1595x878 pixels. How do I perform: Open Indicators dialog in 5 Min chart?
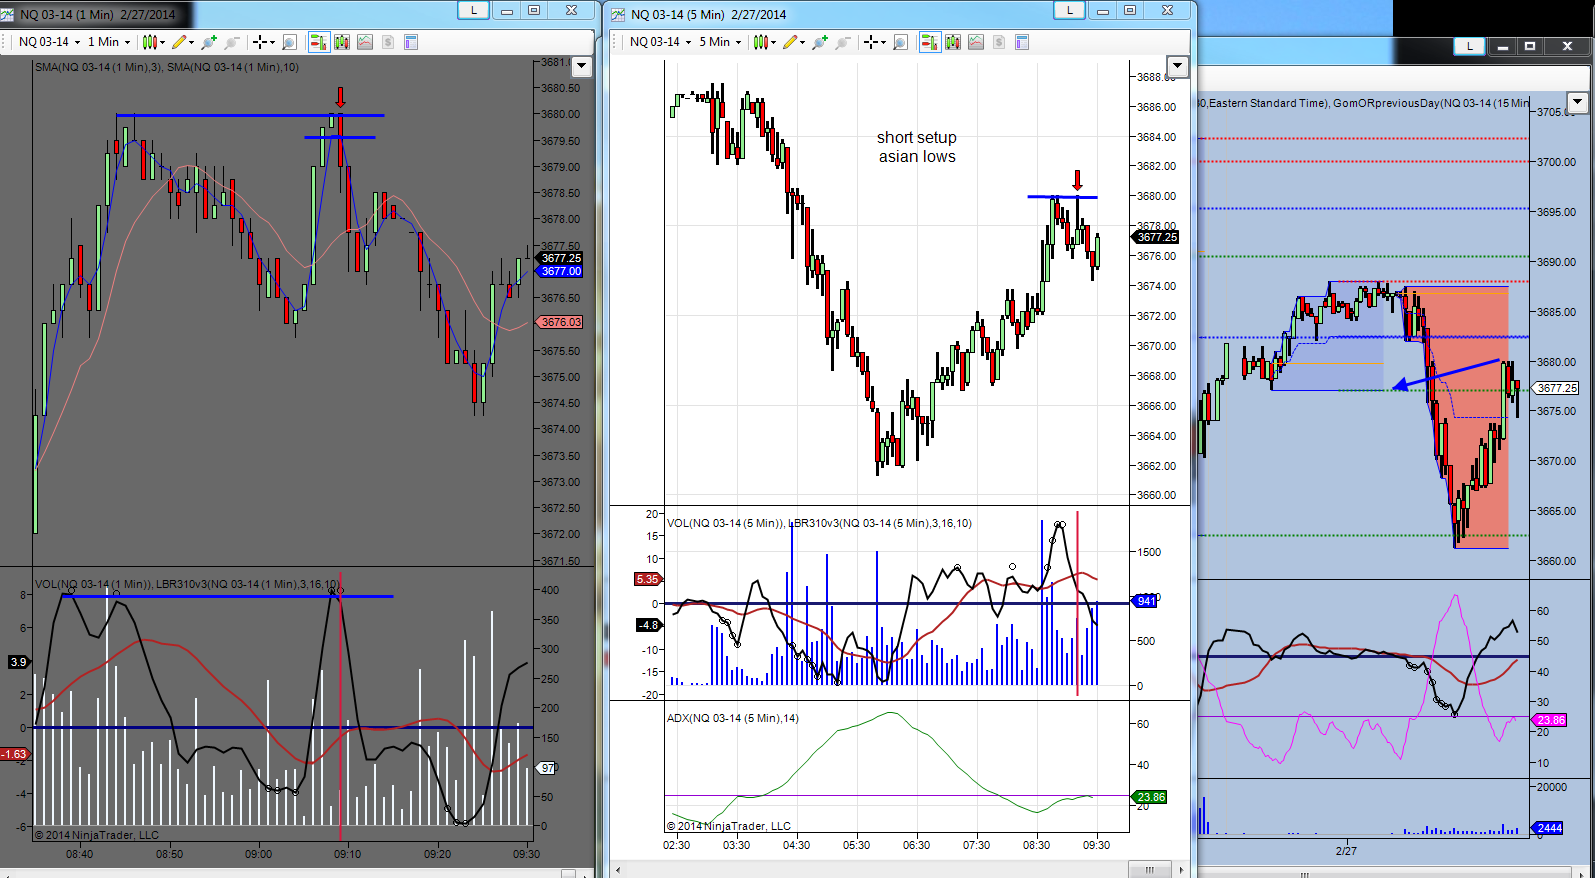coord(976,42)
